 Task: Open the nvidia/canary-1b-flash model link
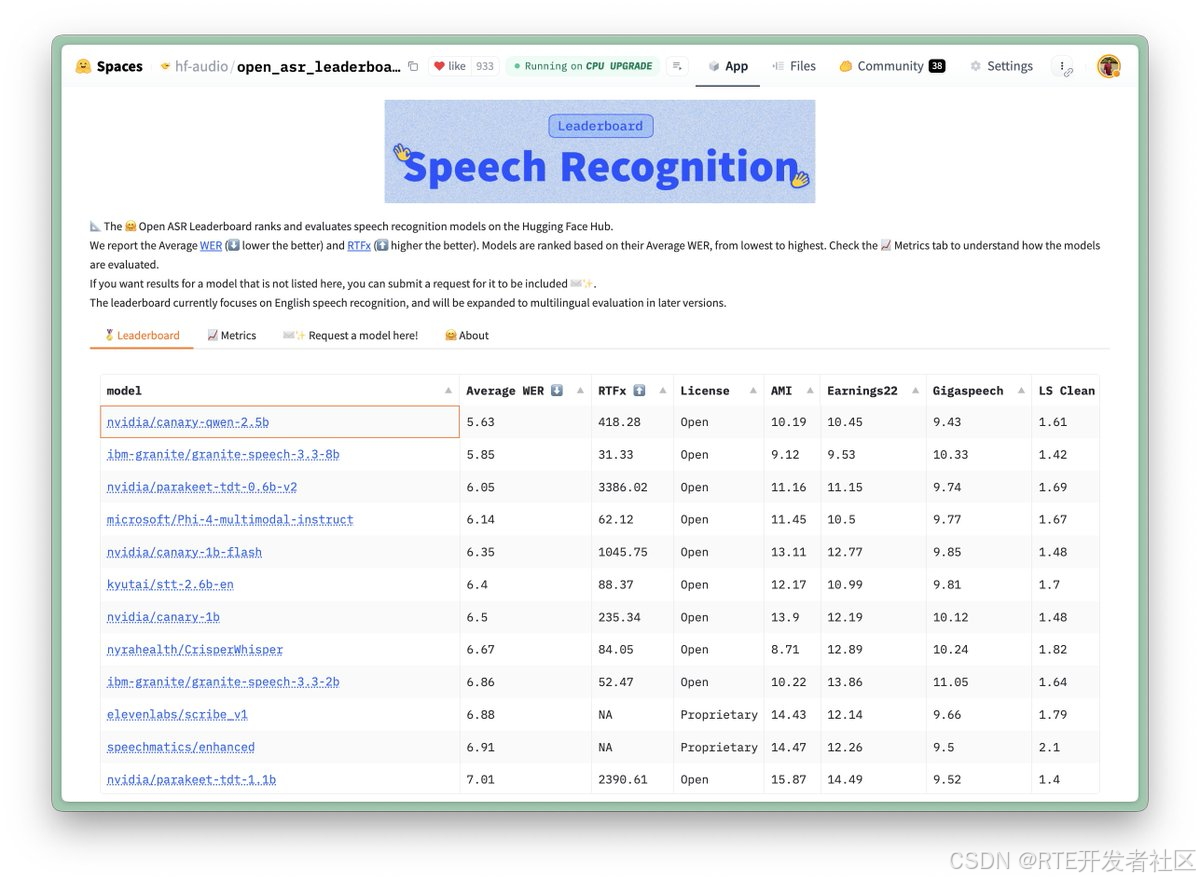point(184,552)
